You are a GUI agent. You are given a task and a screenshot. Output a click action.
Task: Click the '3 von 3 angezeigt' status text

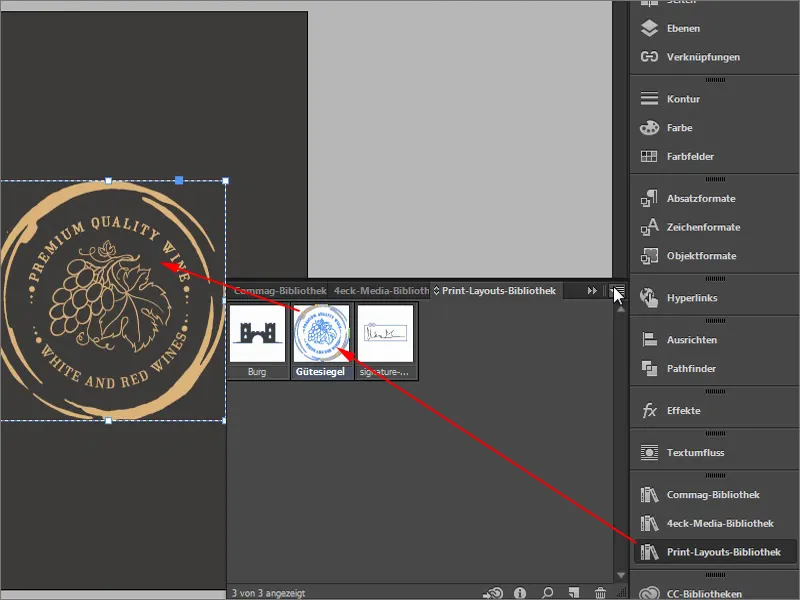coord(268,593)
